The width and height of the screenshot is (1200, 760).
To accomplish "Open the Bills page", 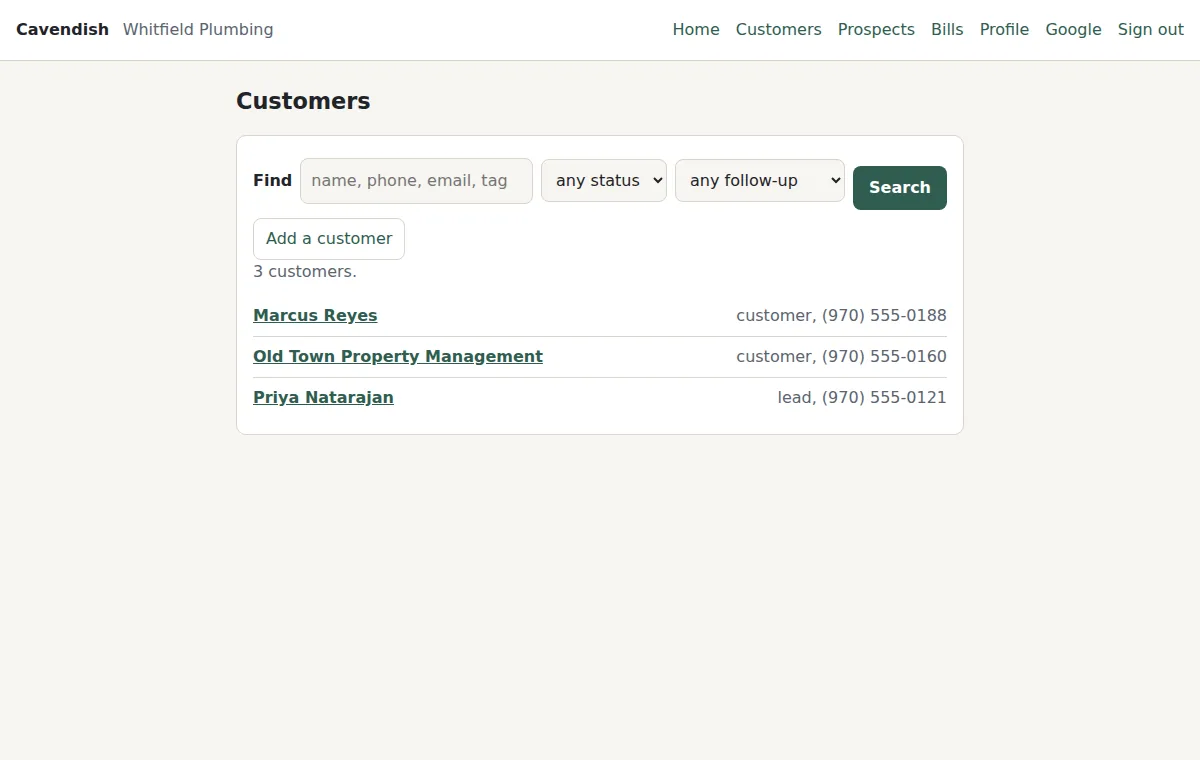I will click(947, 30).
